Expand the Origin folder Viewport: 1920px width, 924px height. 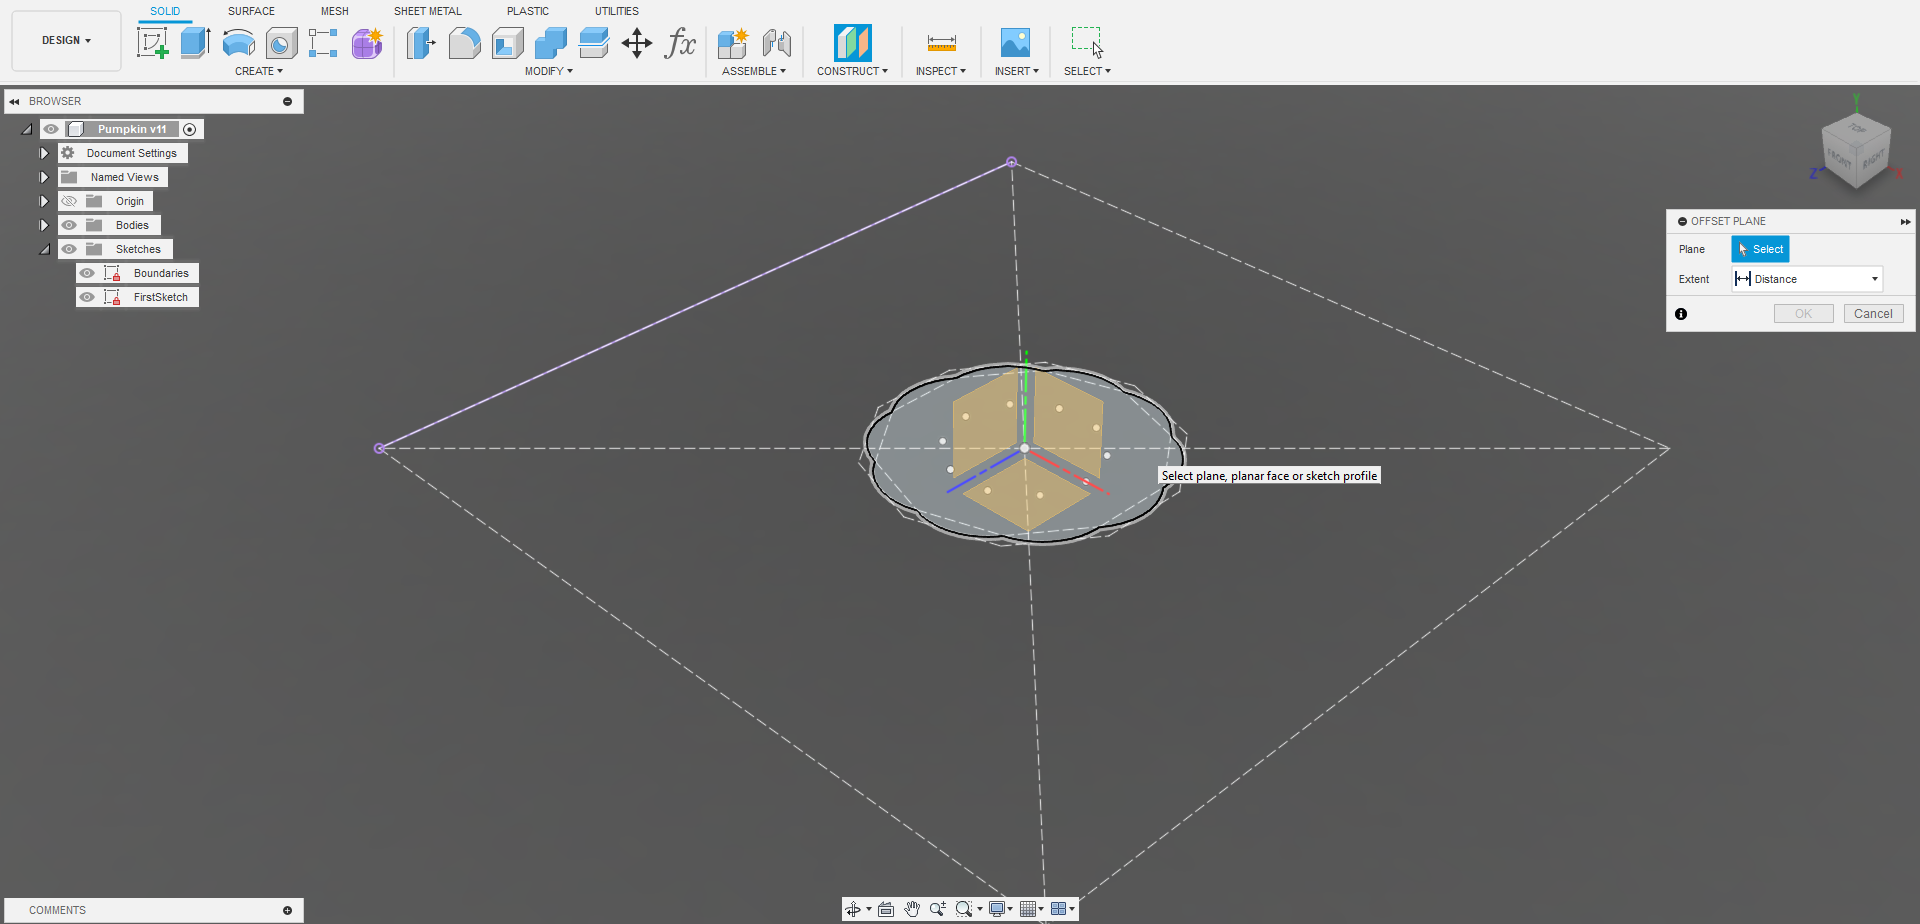click(x=44, y=201)
